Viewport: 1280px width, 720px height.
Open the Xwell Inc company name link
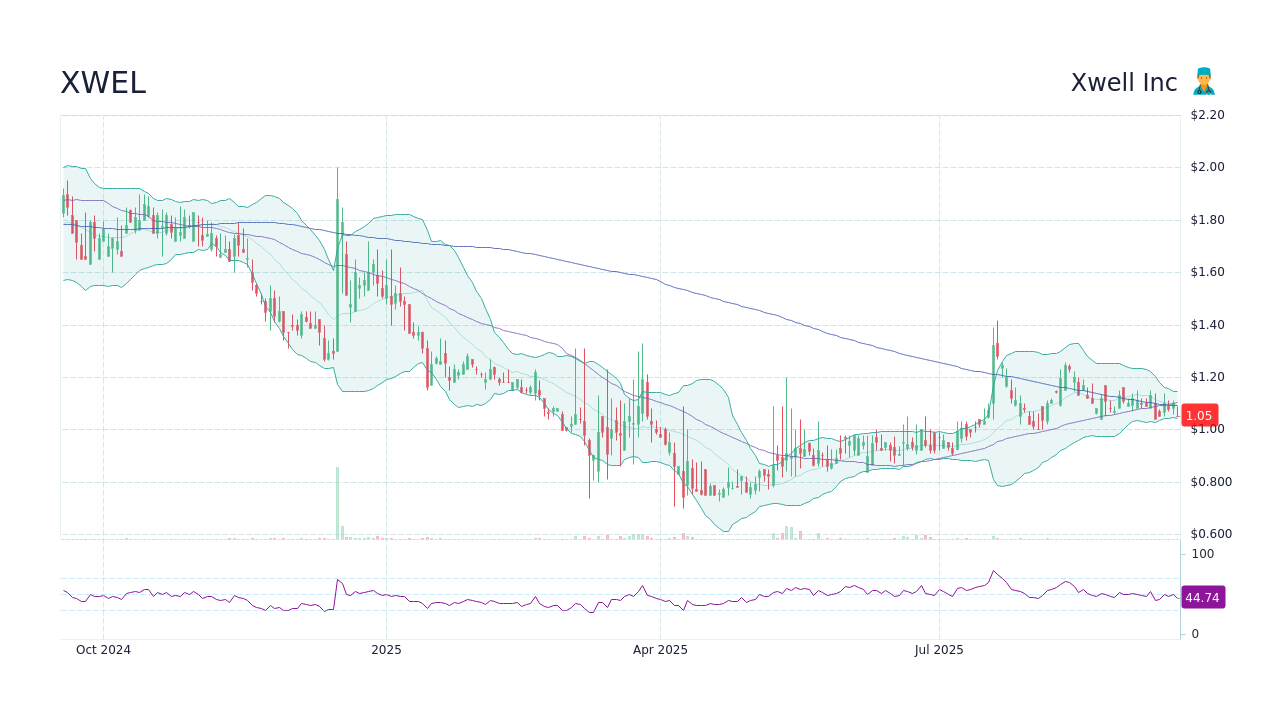click(1124, 82)
